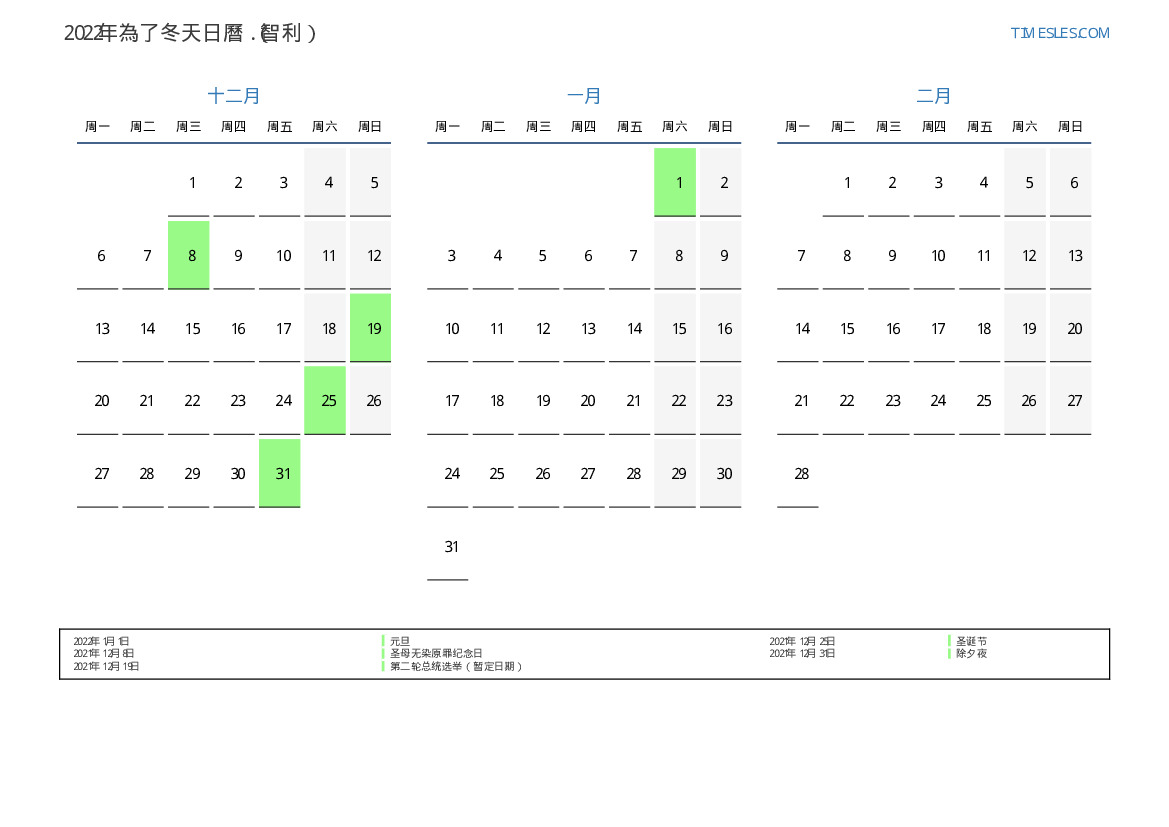Select January 31 in the 一月 calendar
This screenshot has width=1169, height=827.
448,546
